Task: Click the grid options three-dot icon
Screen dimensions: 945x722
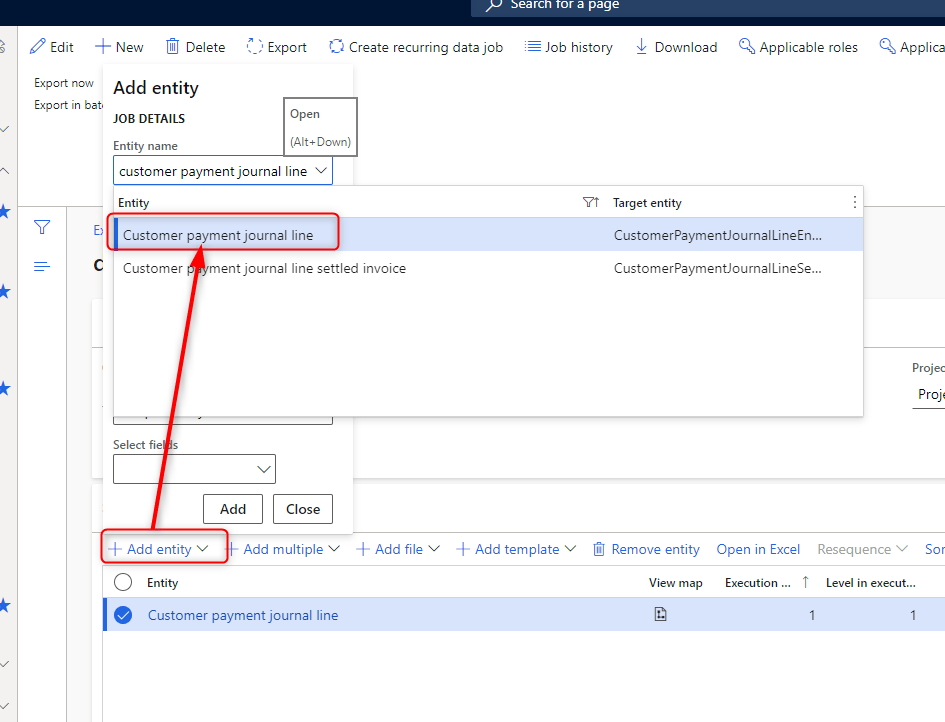Action: 854,202
